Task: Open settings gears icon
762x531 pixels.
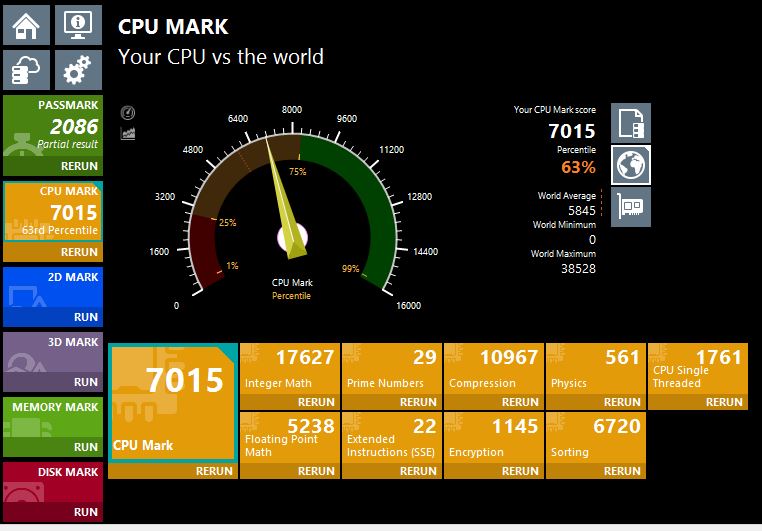Action: point(78,70)
